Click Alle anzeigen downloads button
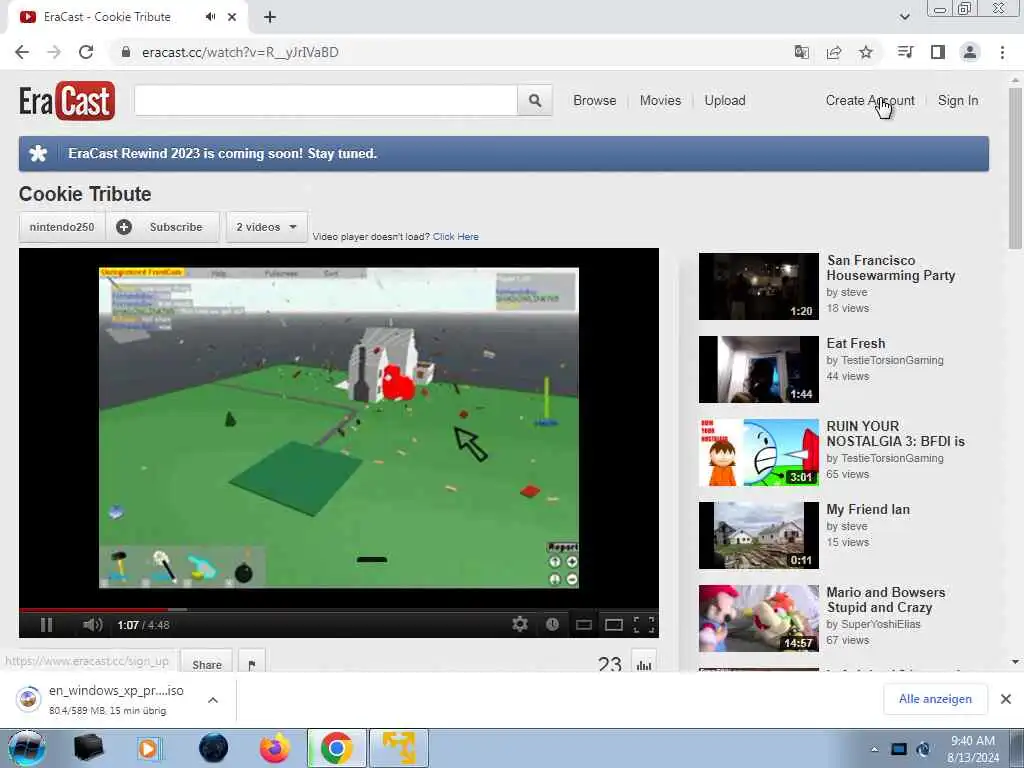The width and height of the screenshot is (1024, 768). pos(935,699)
